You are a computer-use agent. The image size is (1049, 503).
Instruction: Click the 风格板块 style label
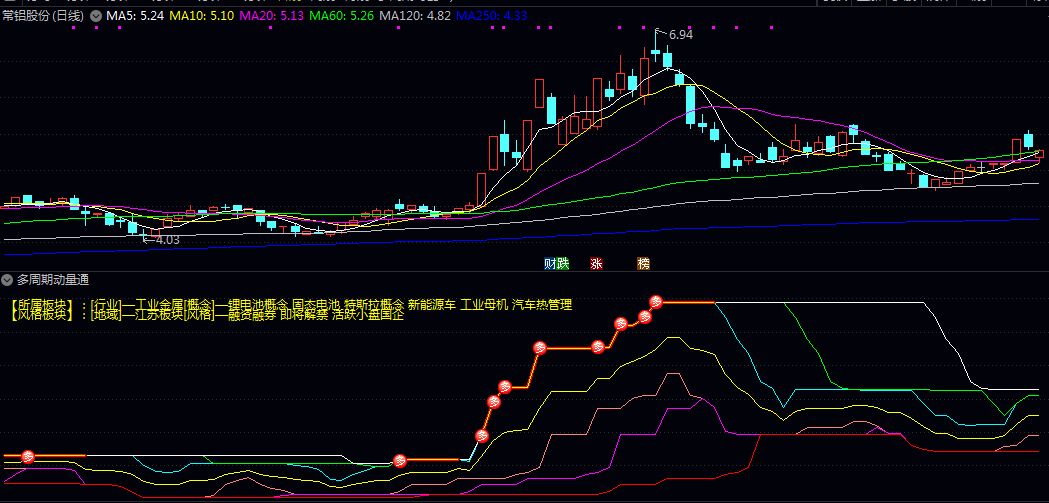[42, 315]
